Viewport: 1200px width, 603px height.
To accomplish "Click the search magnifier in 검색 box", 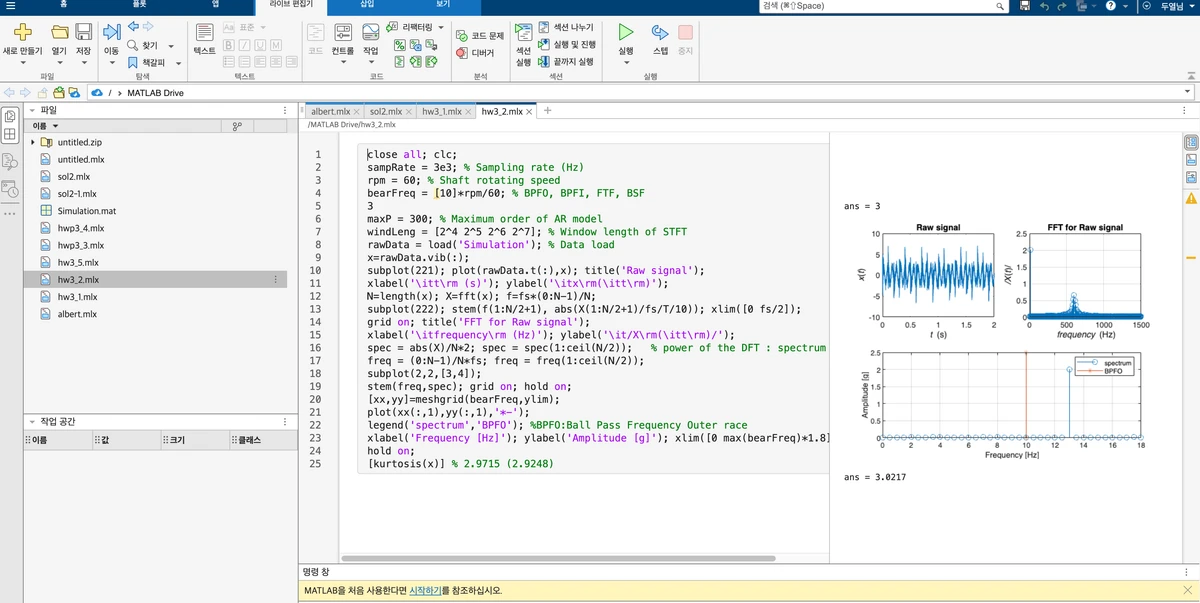I will point(1000,6).
